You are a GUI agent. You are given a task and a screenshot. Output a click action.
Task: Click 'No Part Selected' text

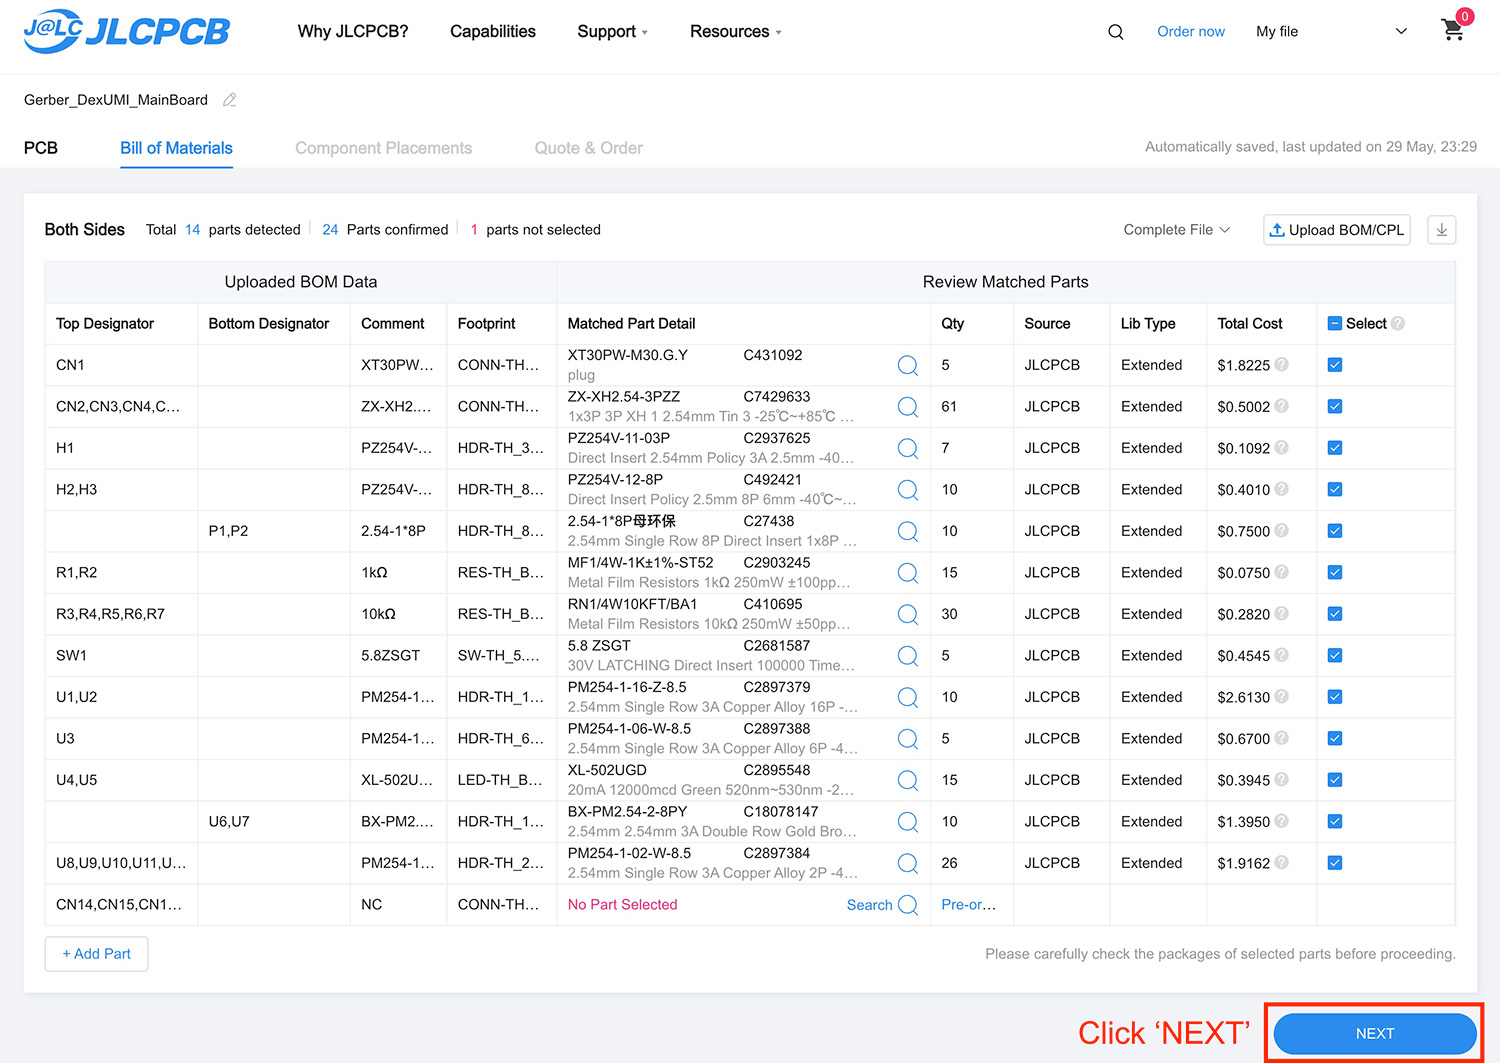point(622,905)
